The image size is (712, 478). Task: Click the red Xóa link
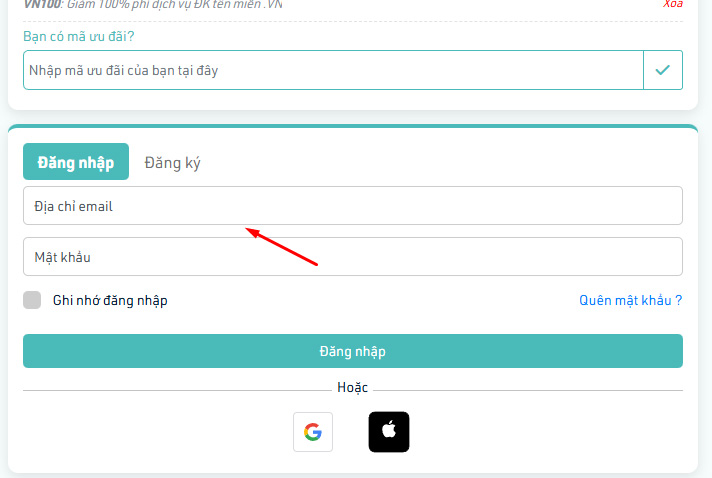[x=673, y=4]
